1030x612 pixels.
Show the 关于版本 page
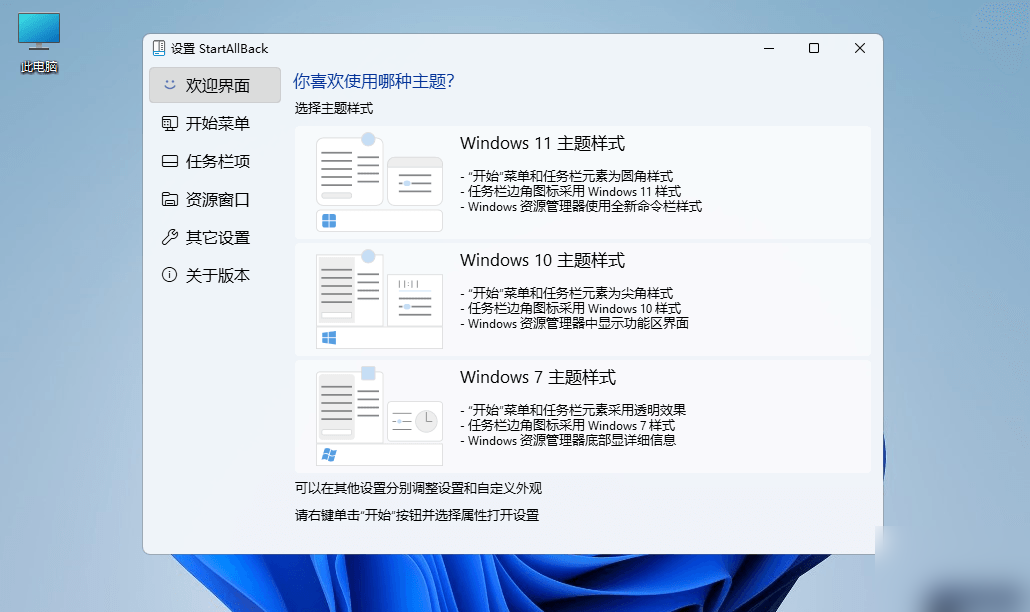tap(215, 275)
